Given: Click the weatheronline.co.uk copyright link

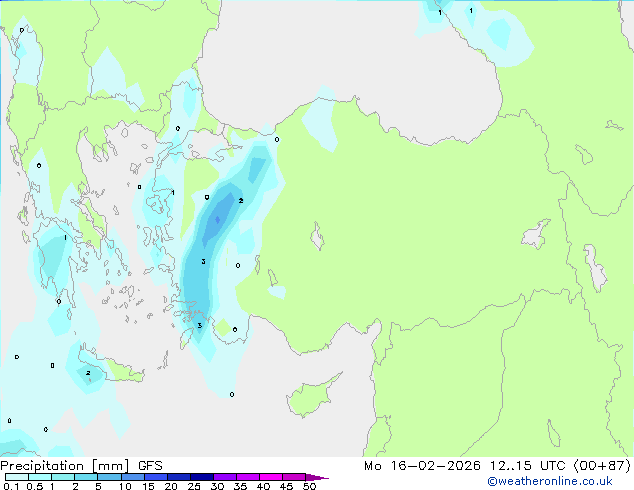Looking at the screenshot, I should [x=550, y=481].
